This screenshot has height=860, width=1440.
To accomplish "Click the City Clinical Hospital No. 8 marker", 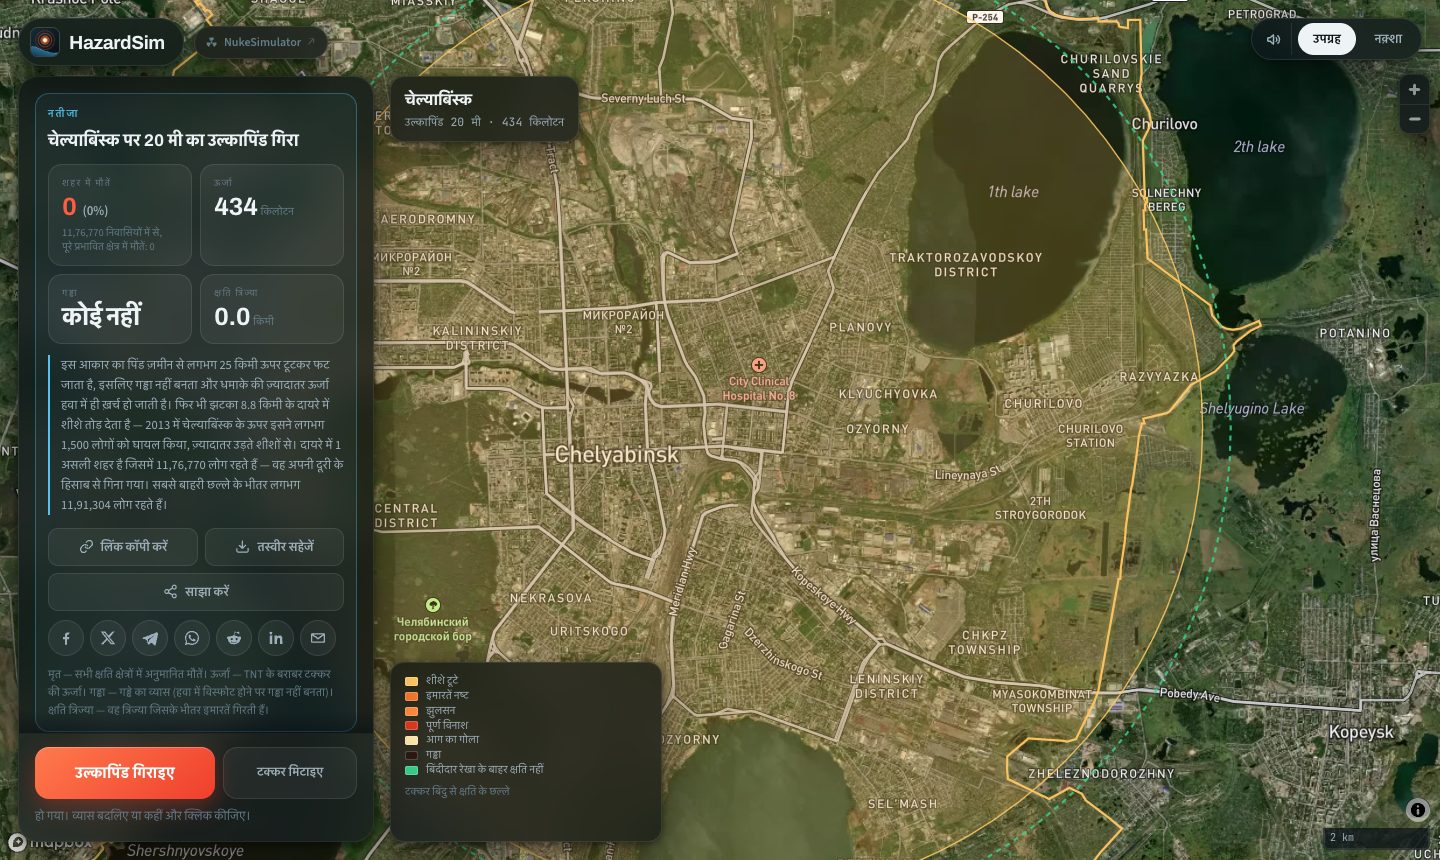I will coord(759,365).
